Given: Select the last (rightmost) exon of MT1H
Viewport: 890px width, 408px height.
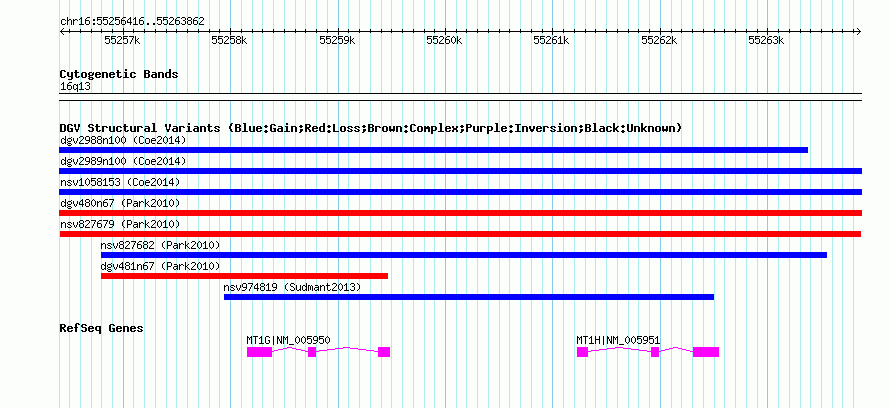Looking at the screenshot, I should pos(706,352).
